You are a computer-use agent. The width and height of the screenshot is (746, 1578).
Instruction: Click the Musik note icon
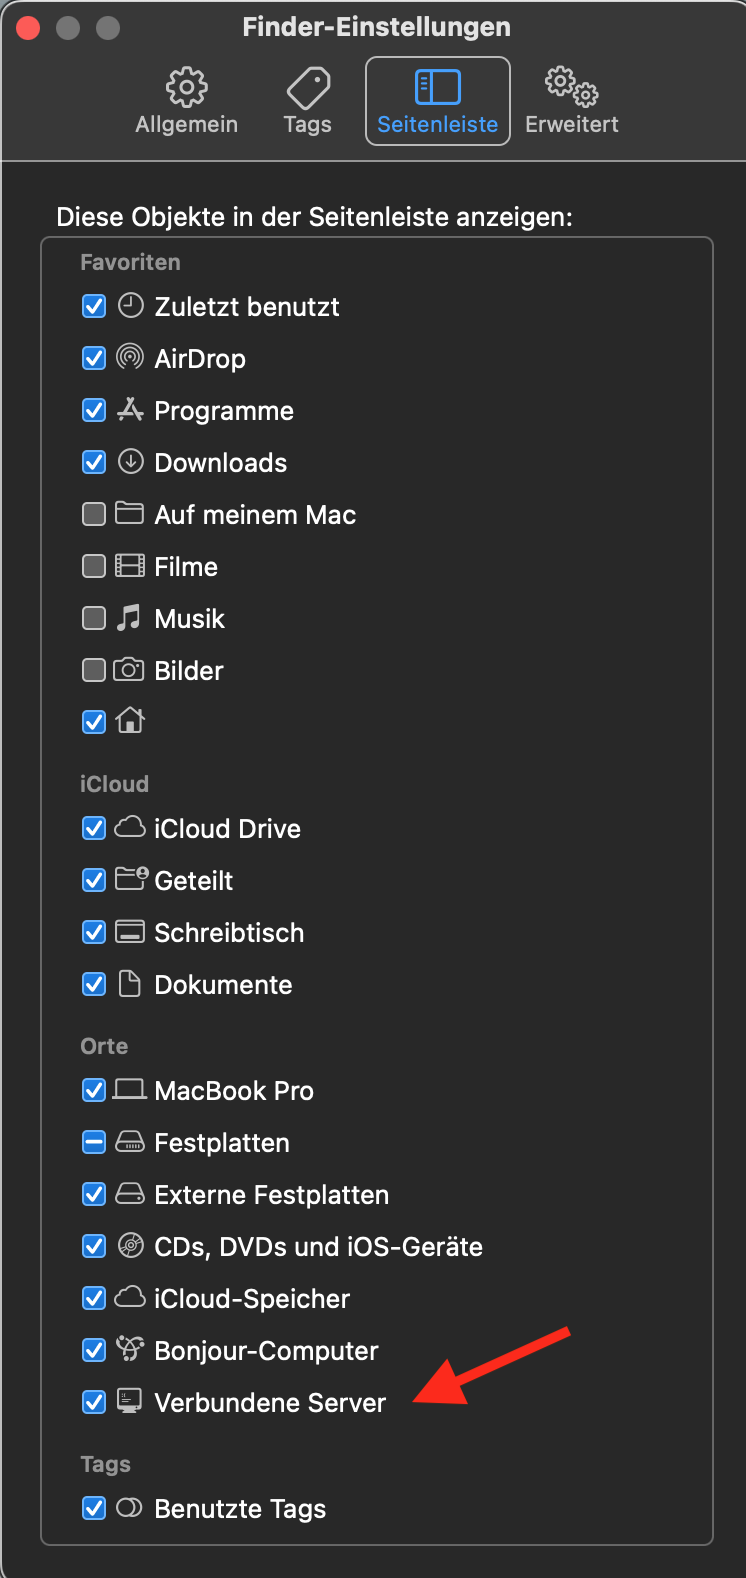pos(129,618)
